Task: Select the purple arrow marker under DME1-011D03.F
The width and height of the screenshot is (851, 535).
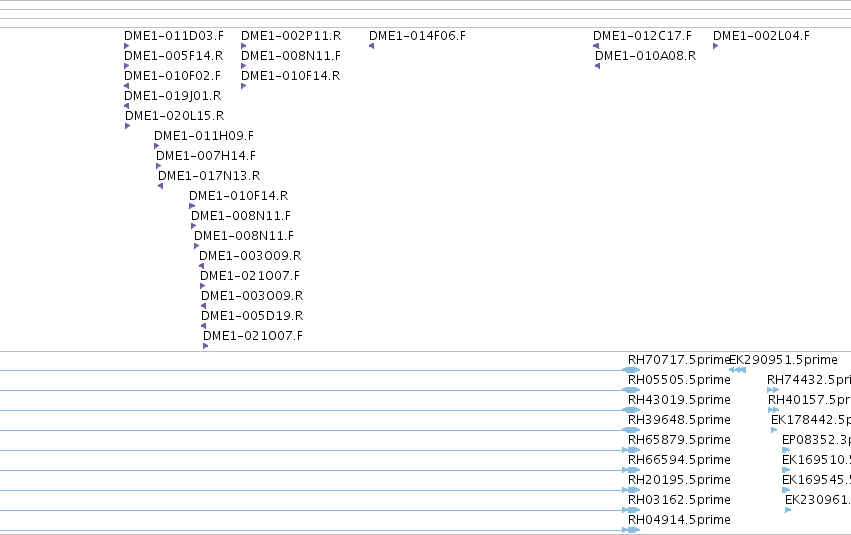Action: click(x=126, y=46)
